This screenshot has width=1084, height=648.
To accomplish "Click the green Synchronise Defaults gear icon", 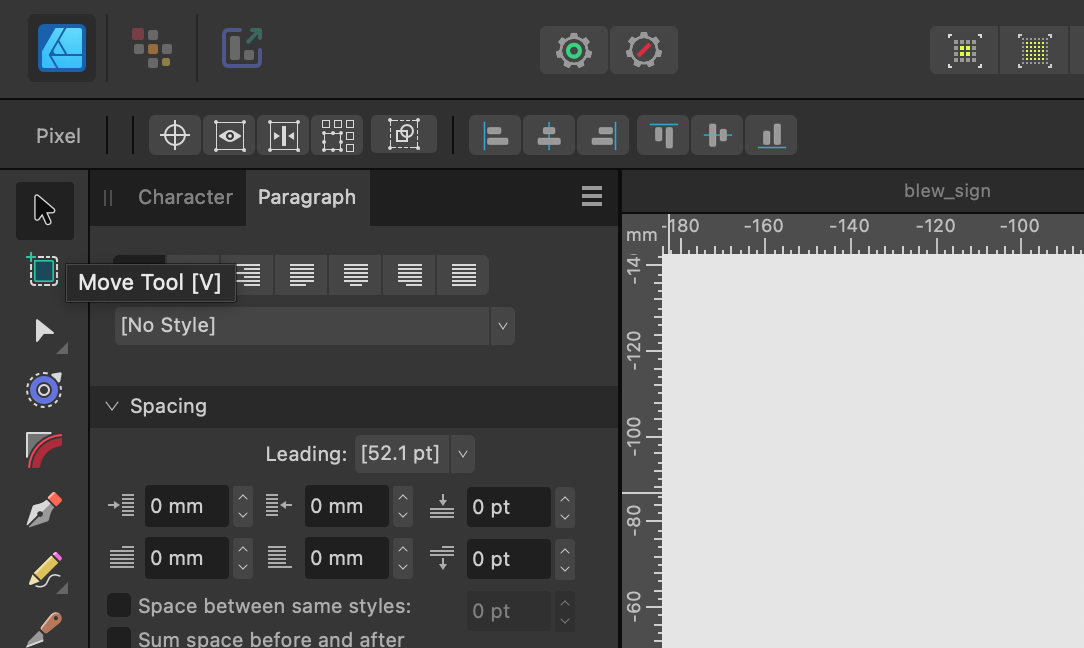I will click(574, 49).
